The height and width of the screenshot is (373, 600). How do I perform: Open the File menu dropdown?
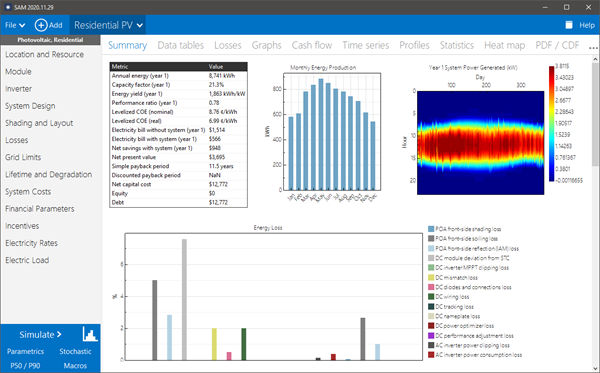[x=15, y=25]
